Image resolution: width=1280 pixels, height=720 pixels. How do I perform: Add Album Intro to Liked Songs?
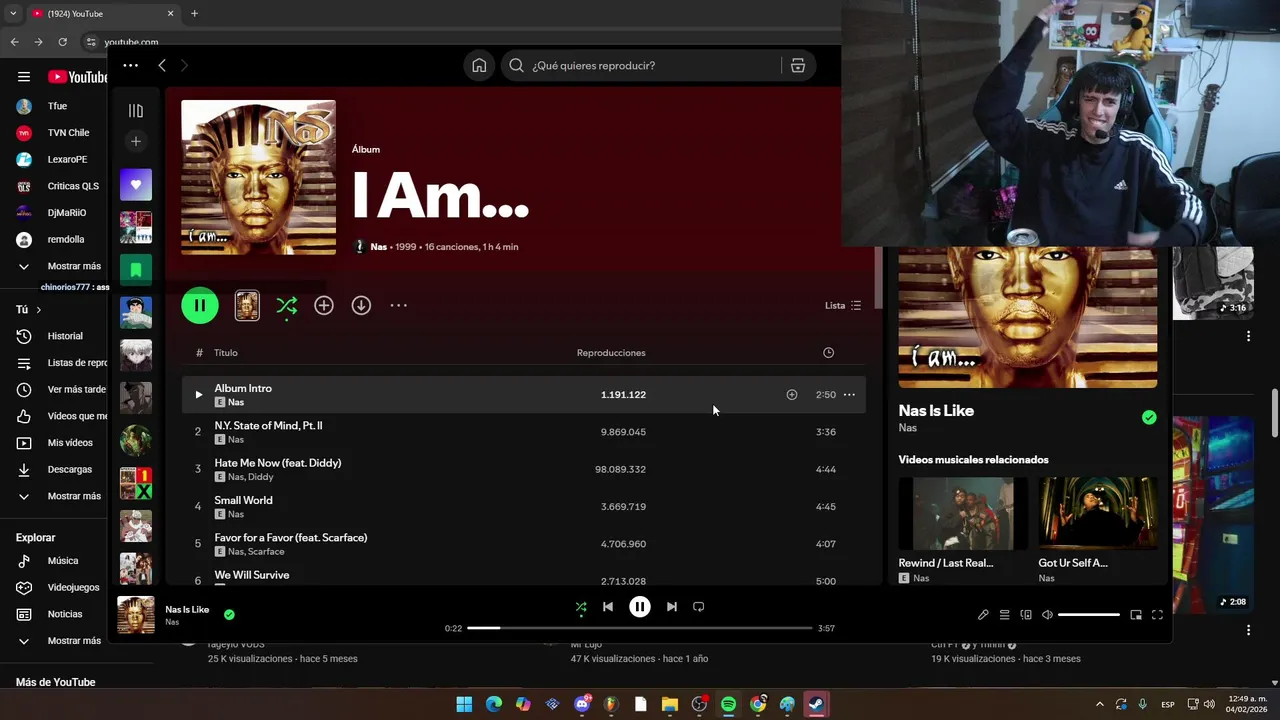791,395
